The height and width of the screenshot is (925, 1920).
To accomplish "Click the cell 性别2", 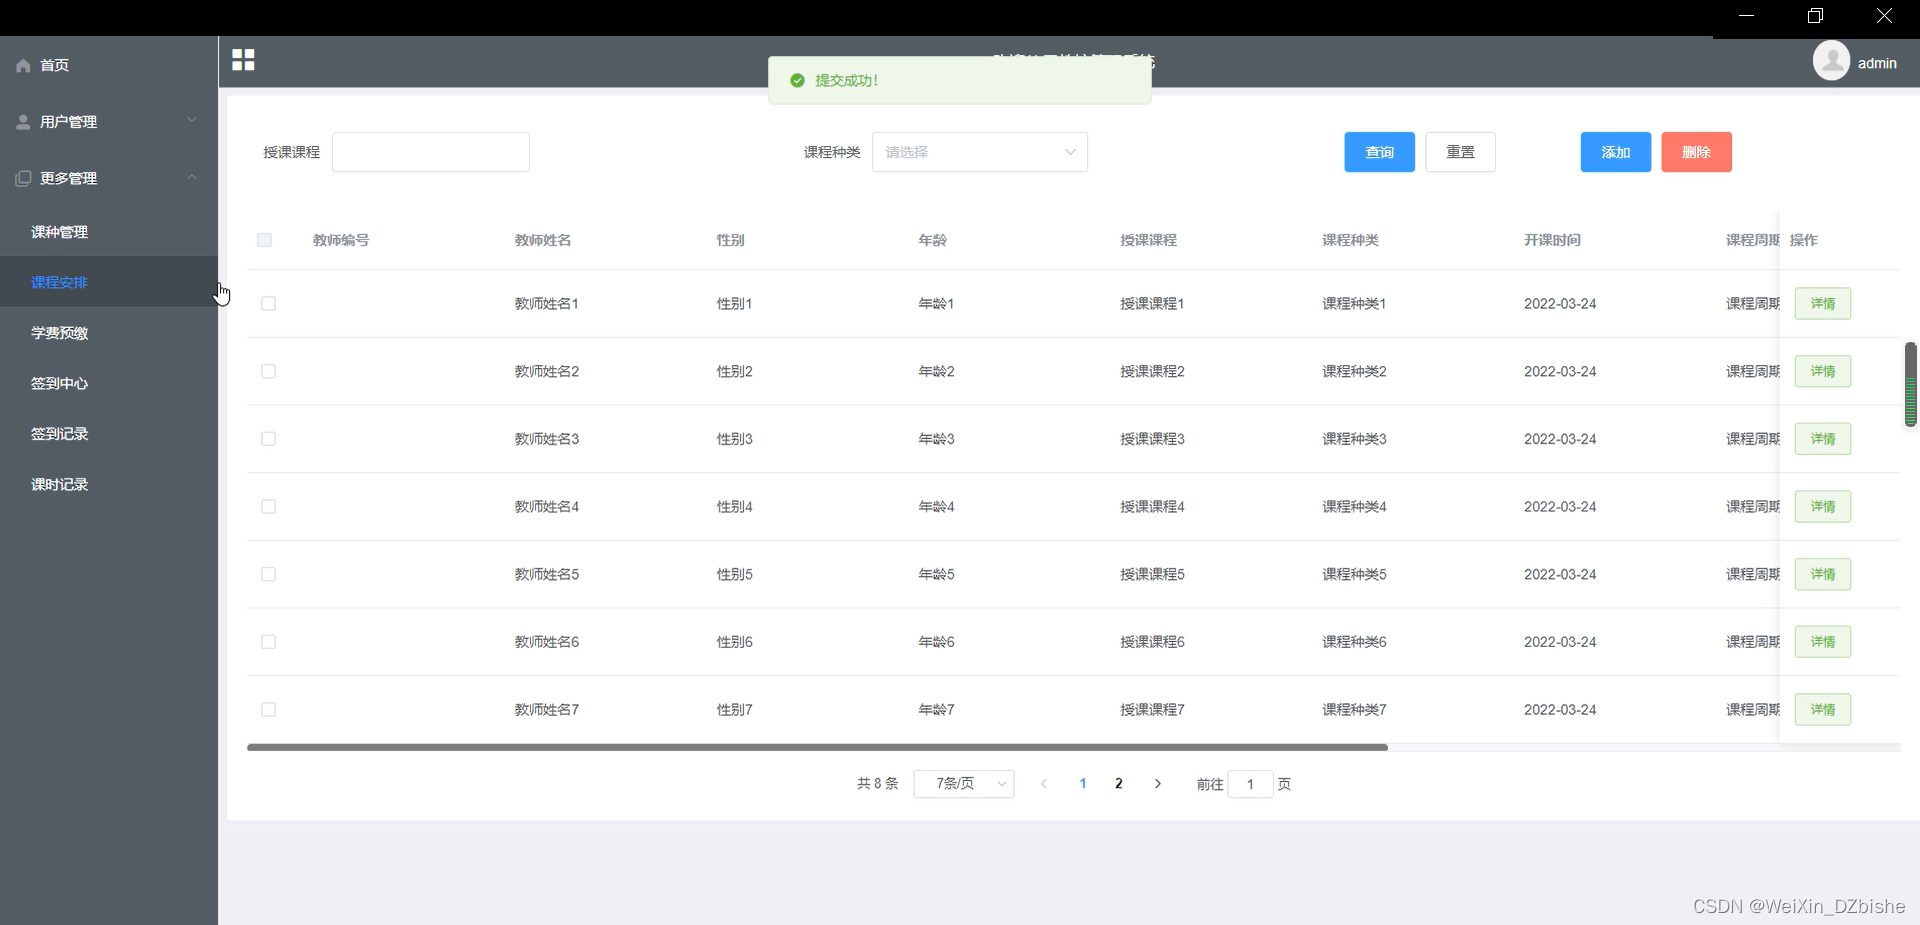I will click(734, 371).
